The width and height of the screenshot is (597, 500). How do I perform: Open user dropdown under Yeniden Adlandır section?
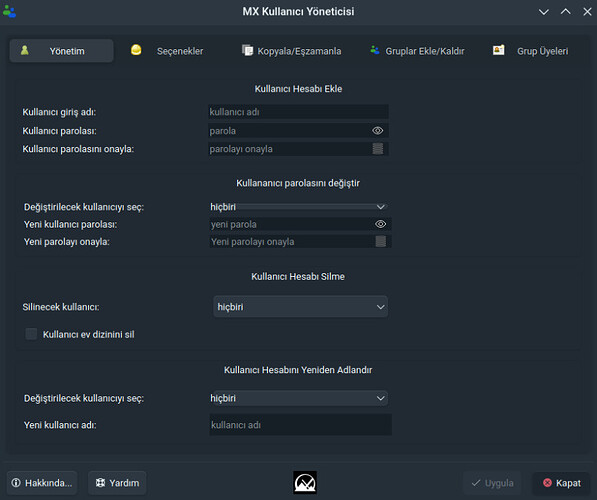(298, 398)
